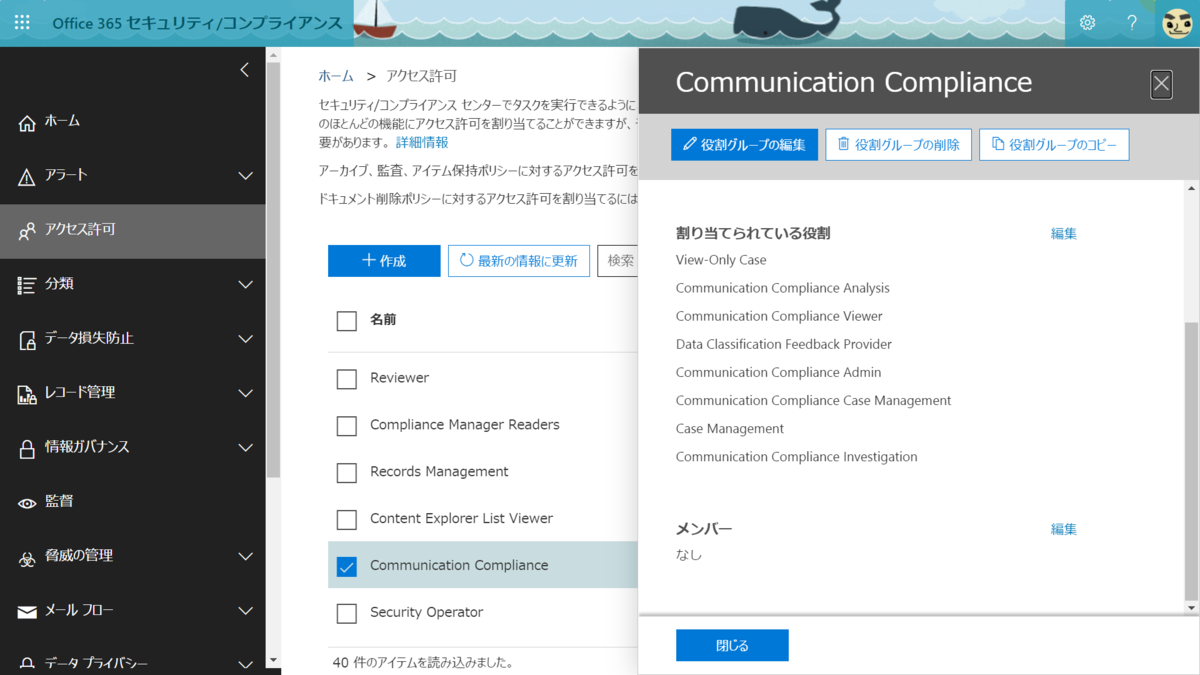Expand the データ損失防止 chevron
This screenshot has width=1200, height=675.
245,339
